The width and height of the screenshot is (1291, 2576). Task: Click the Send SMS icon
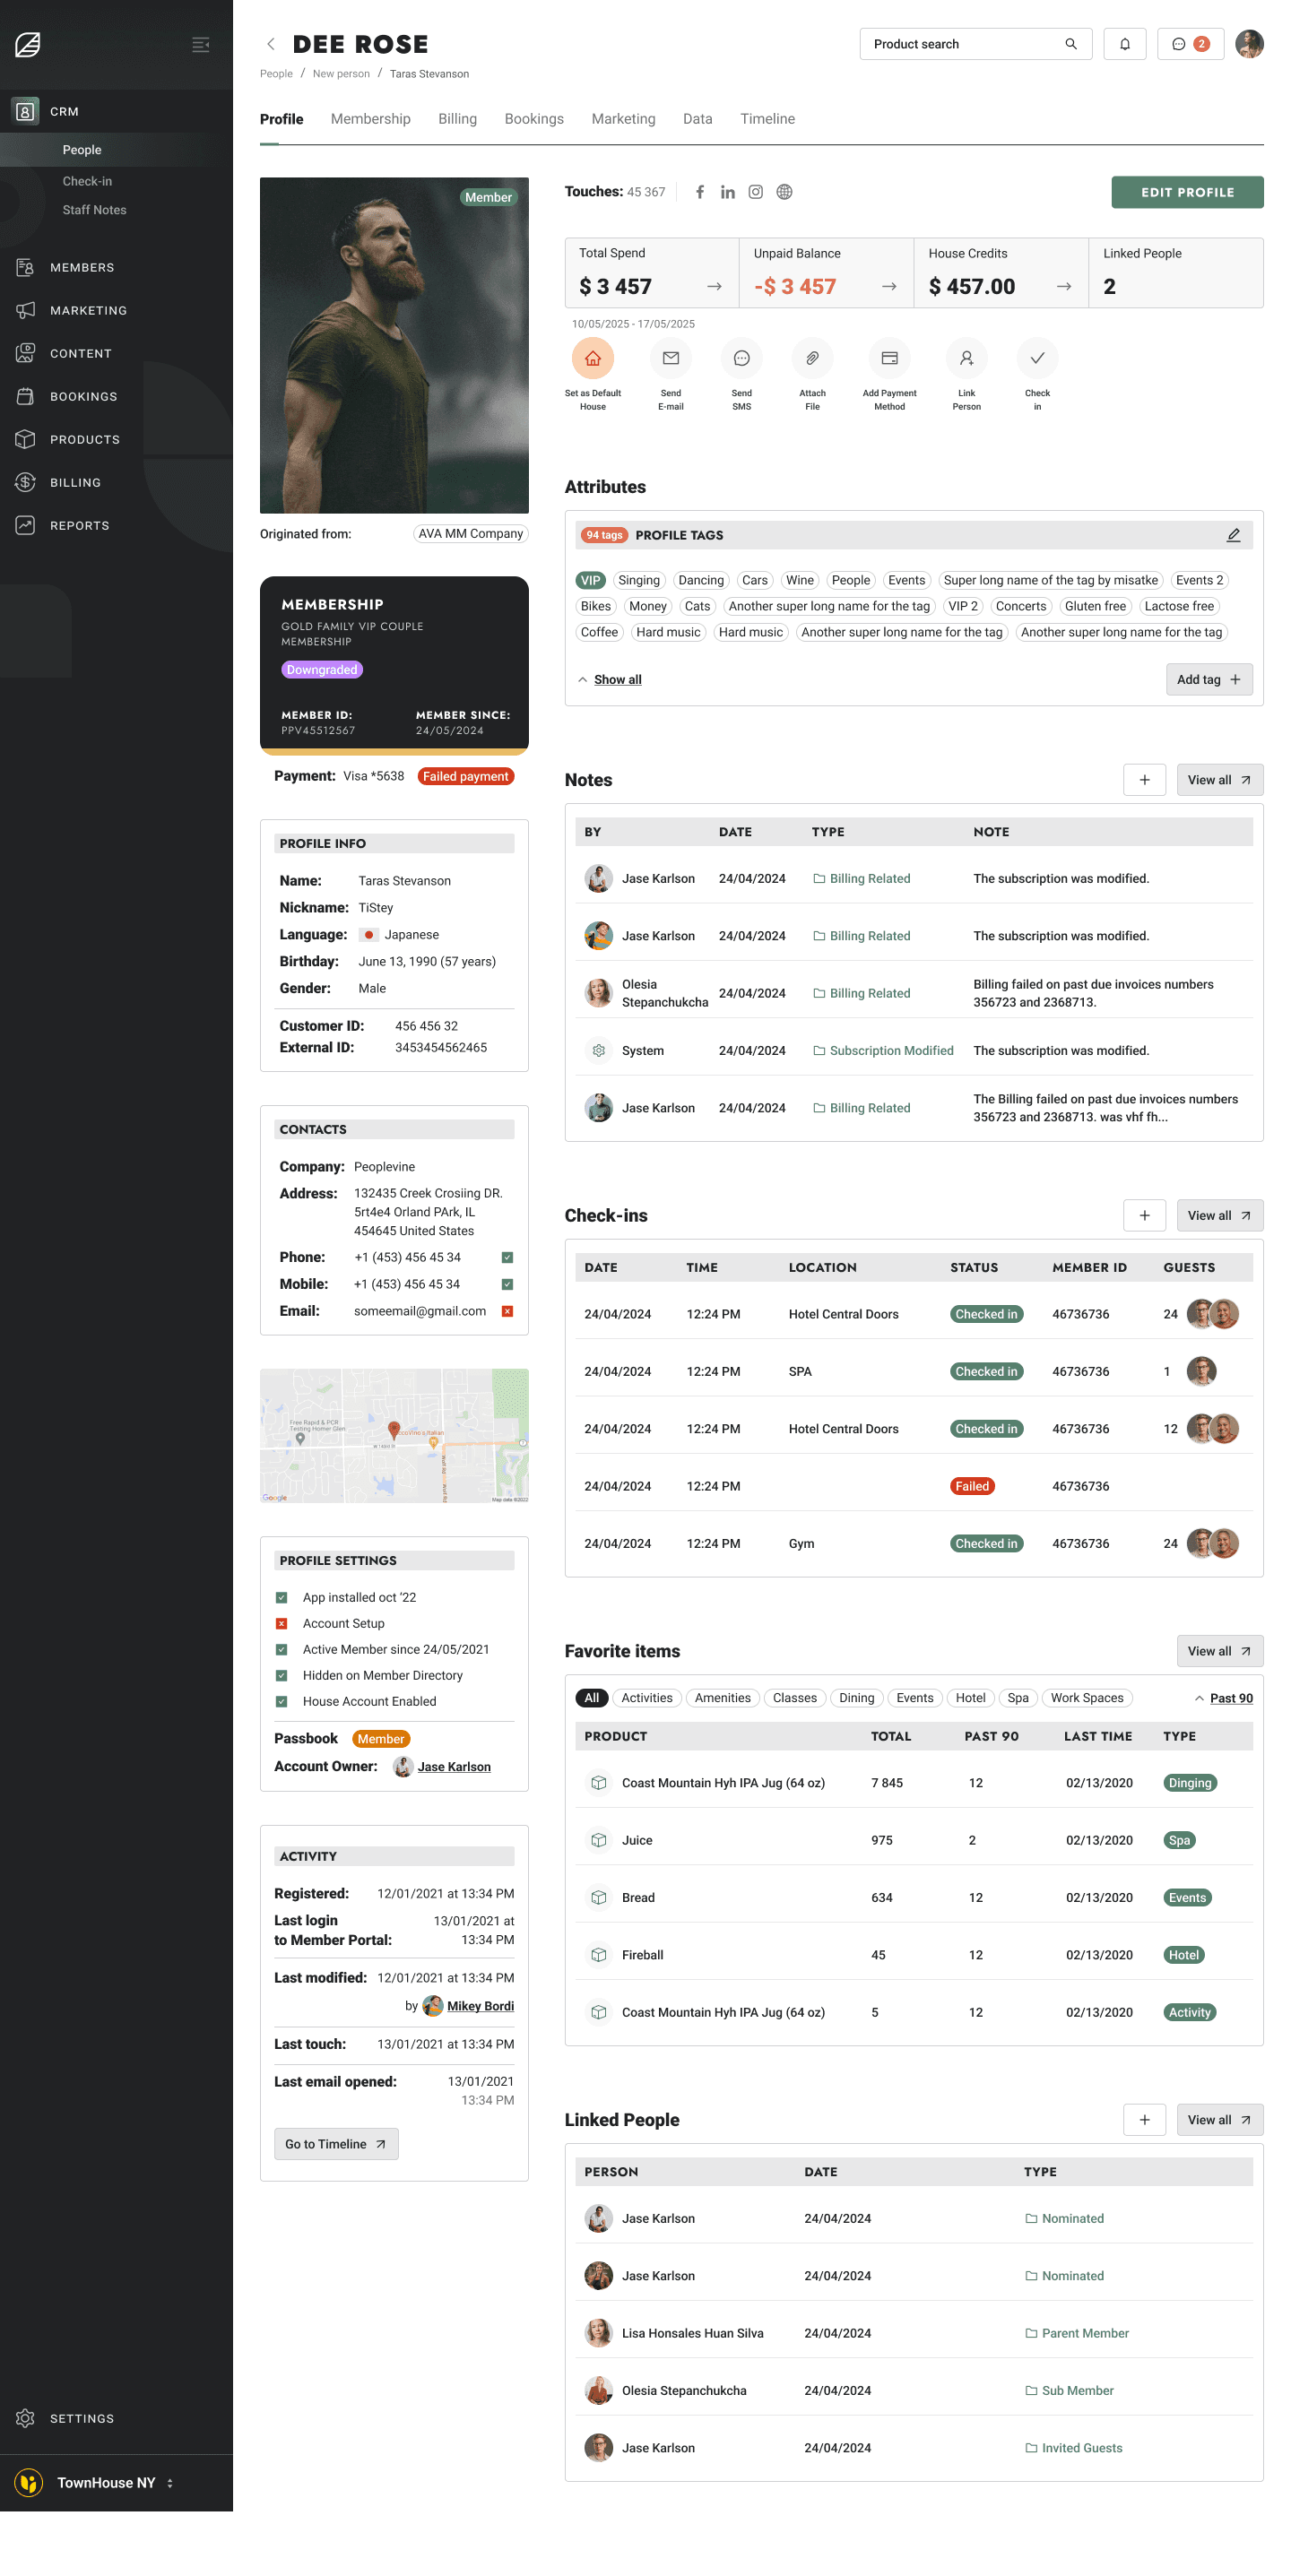coord(741,358)
